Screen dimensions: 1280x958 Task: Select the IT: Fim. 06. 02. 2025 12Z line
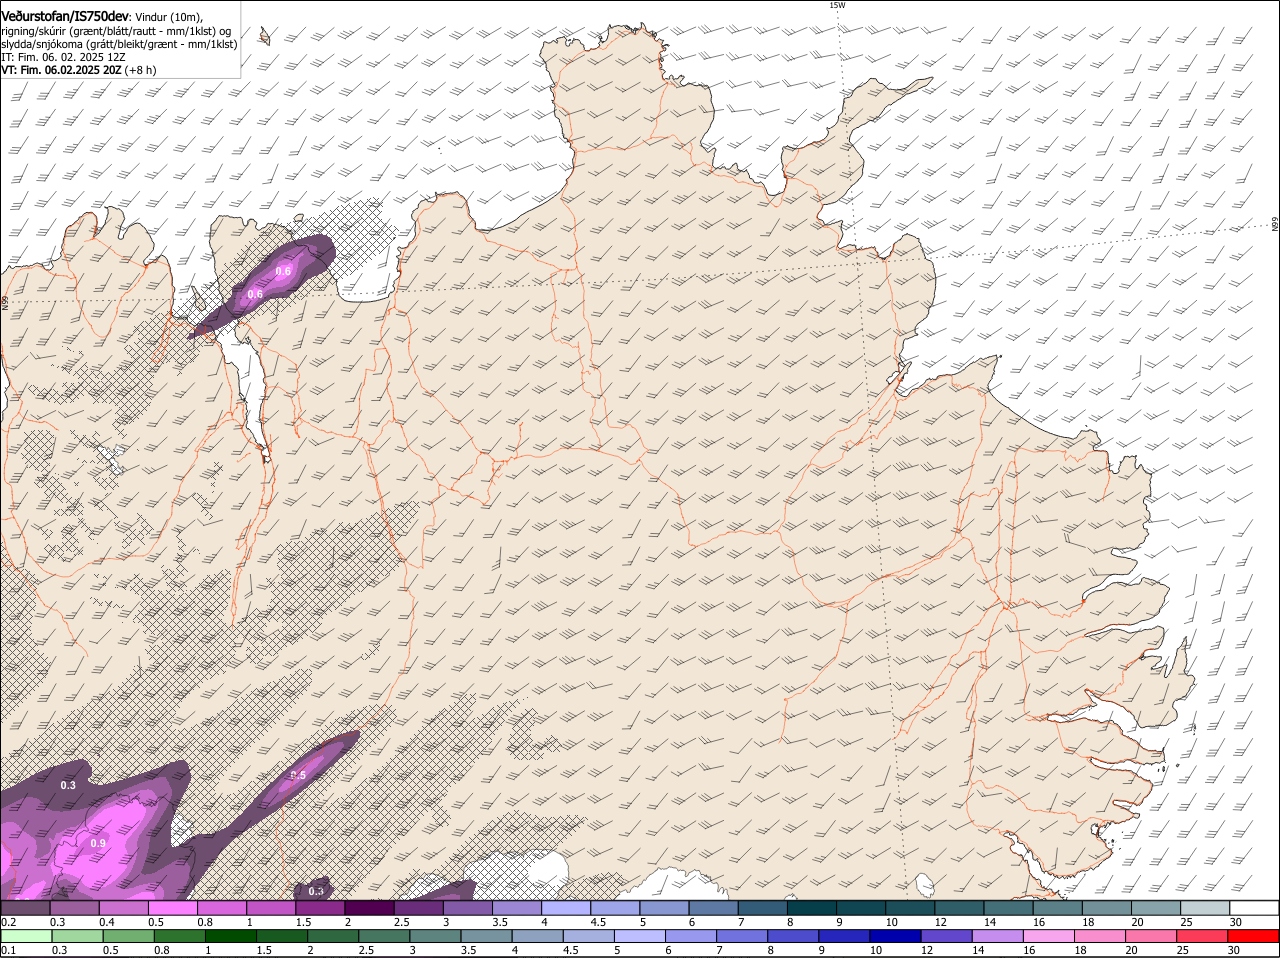pyautogui.click(x=63, y=57)
